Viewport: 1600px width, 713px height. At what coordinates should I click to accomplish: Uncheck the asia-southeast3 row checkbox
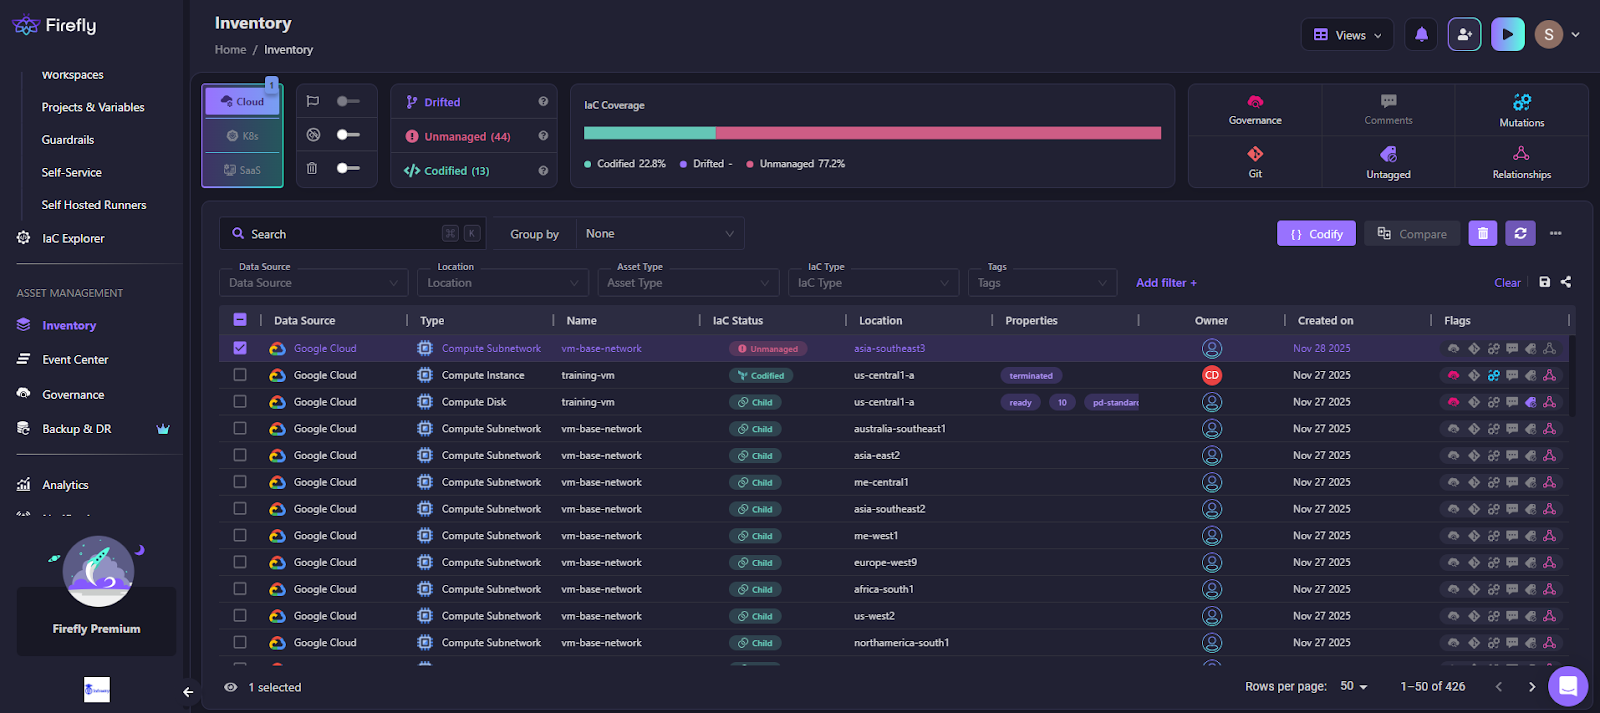240,348
